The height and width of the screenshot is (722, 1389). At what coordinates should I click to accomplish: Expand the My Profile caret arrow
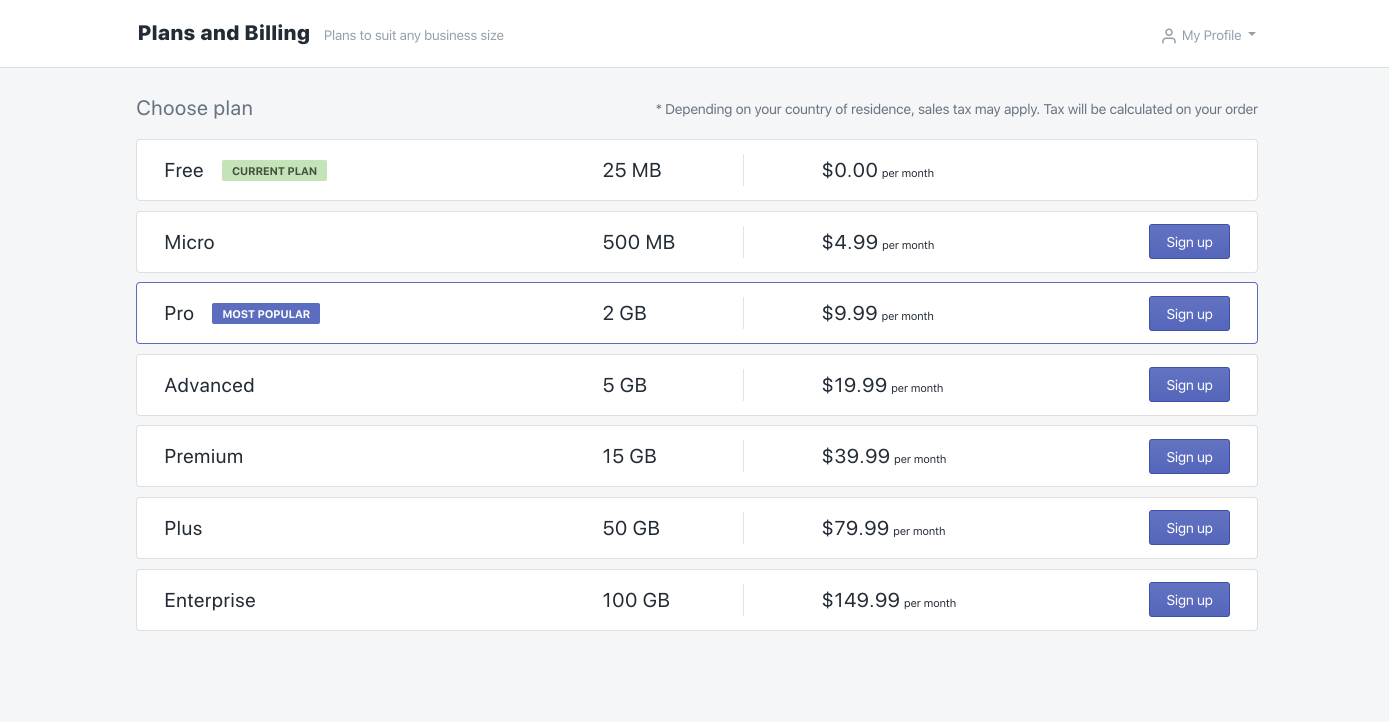(1252, 35)
